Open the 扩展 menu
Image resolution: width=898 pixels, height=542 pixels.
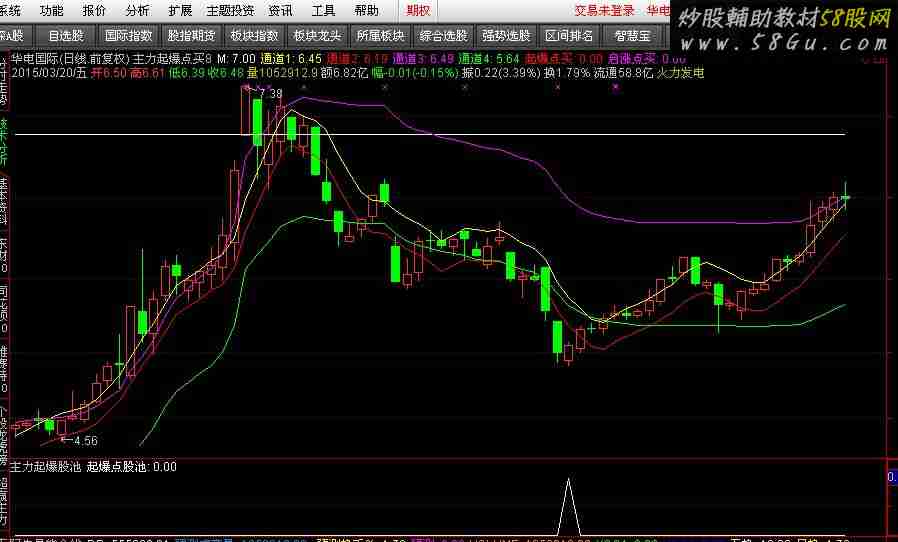point(180,10)
